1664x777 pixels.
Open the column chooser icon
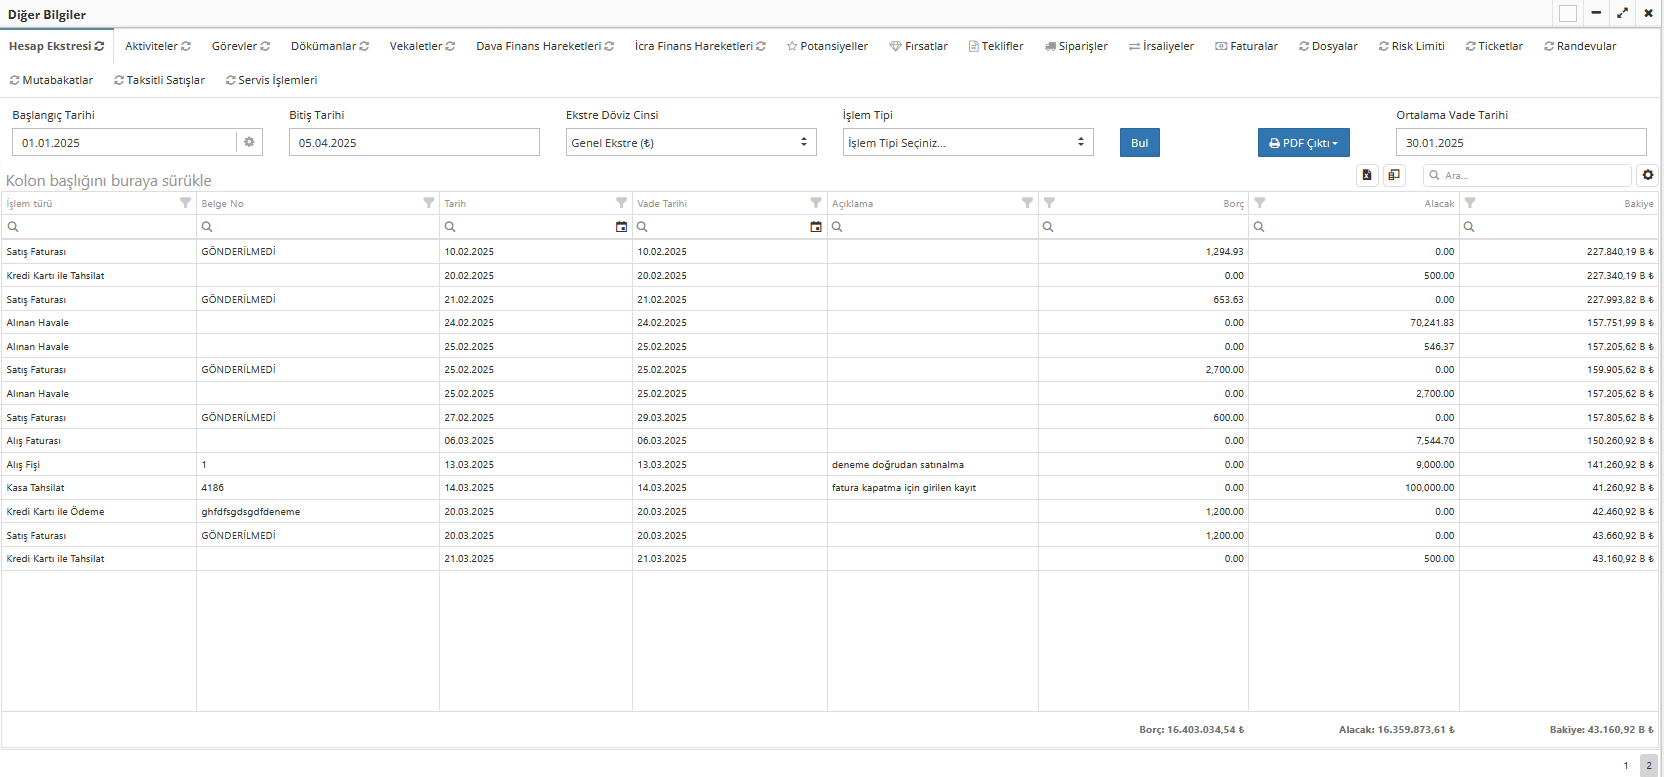1394,175
